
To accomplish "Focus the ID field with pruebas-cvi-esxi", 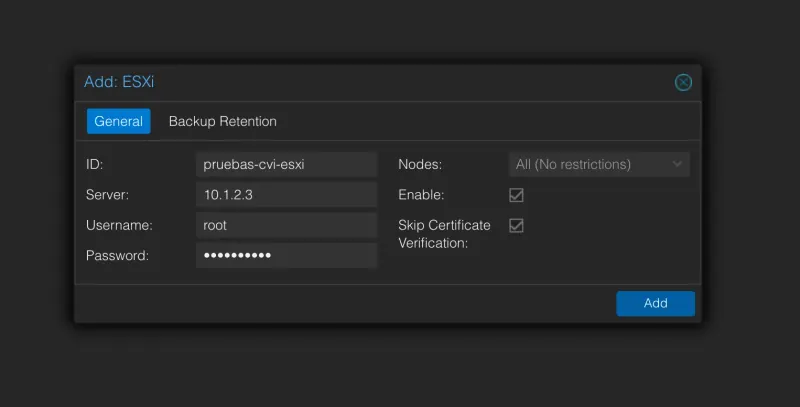I will tap(286, 164).
